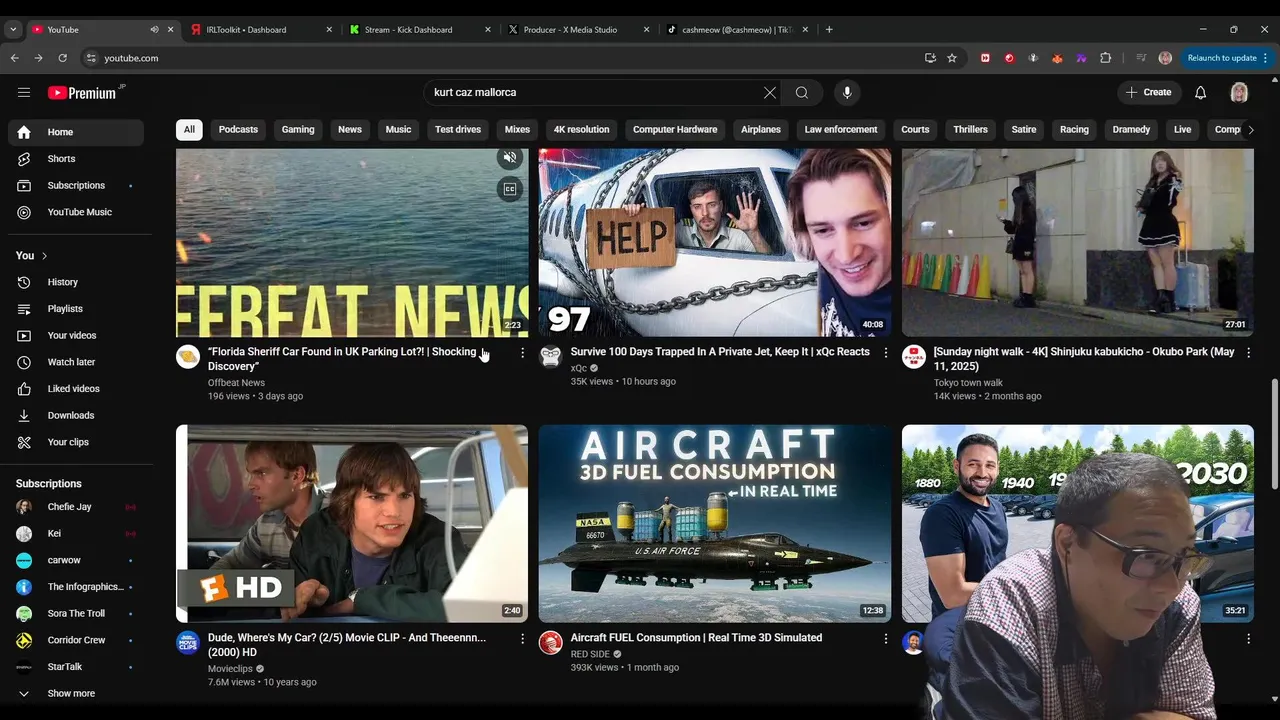
Task: Open more options for Florida Sheriff video
Action: 522,353
